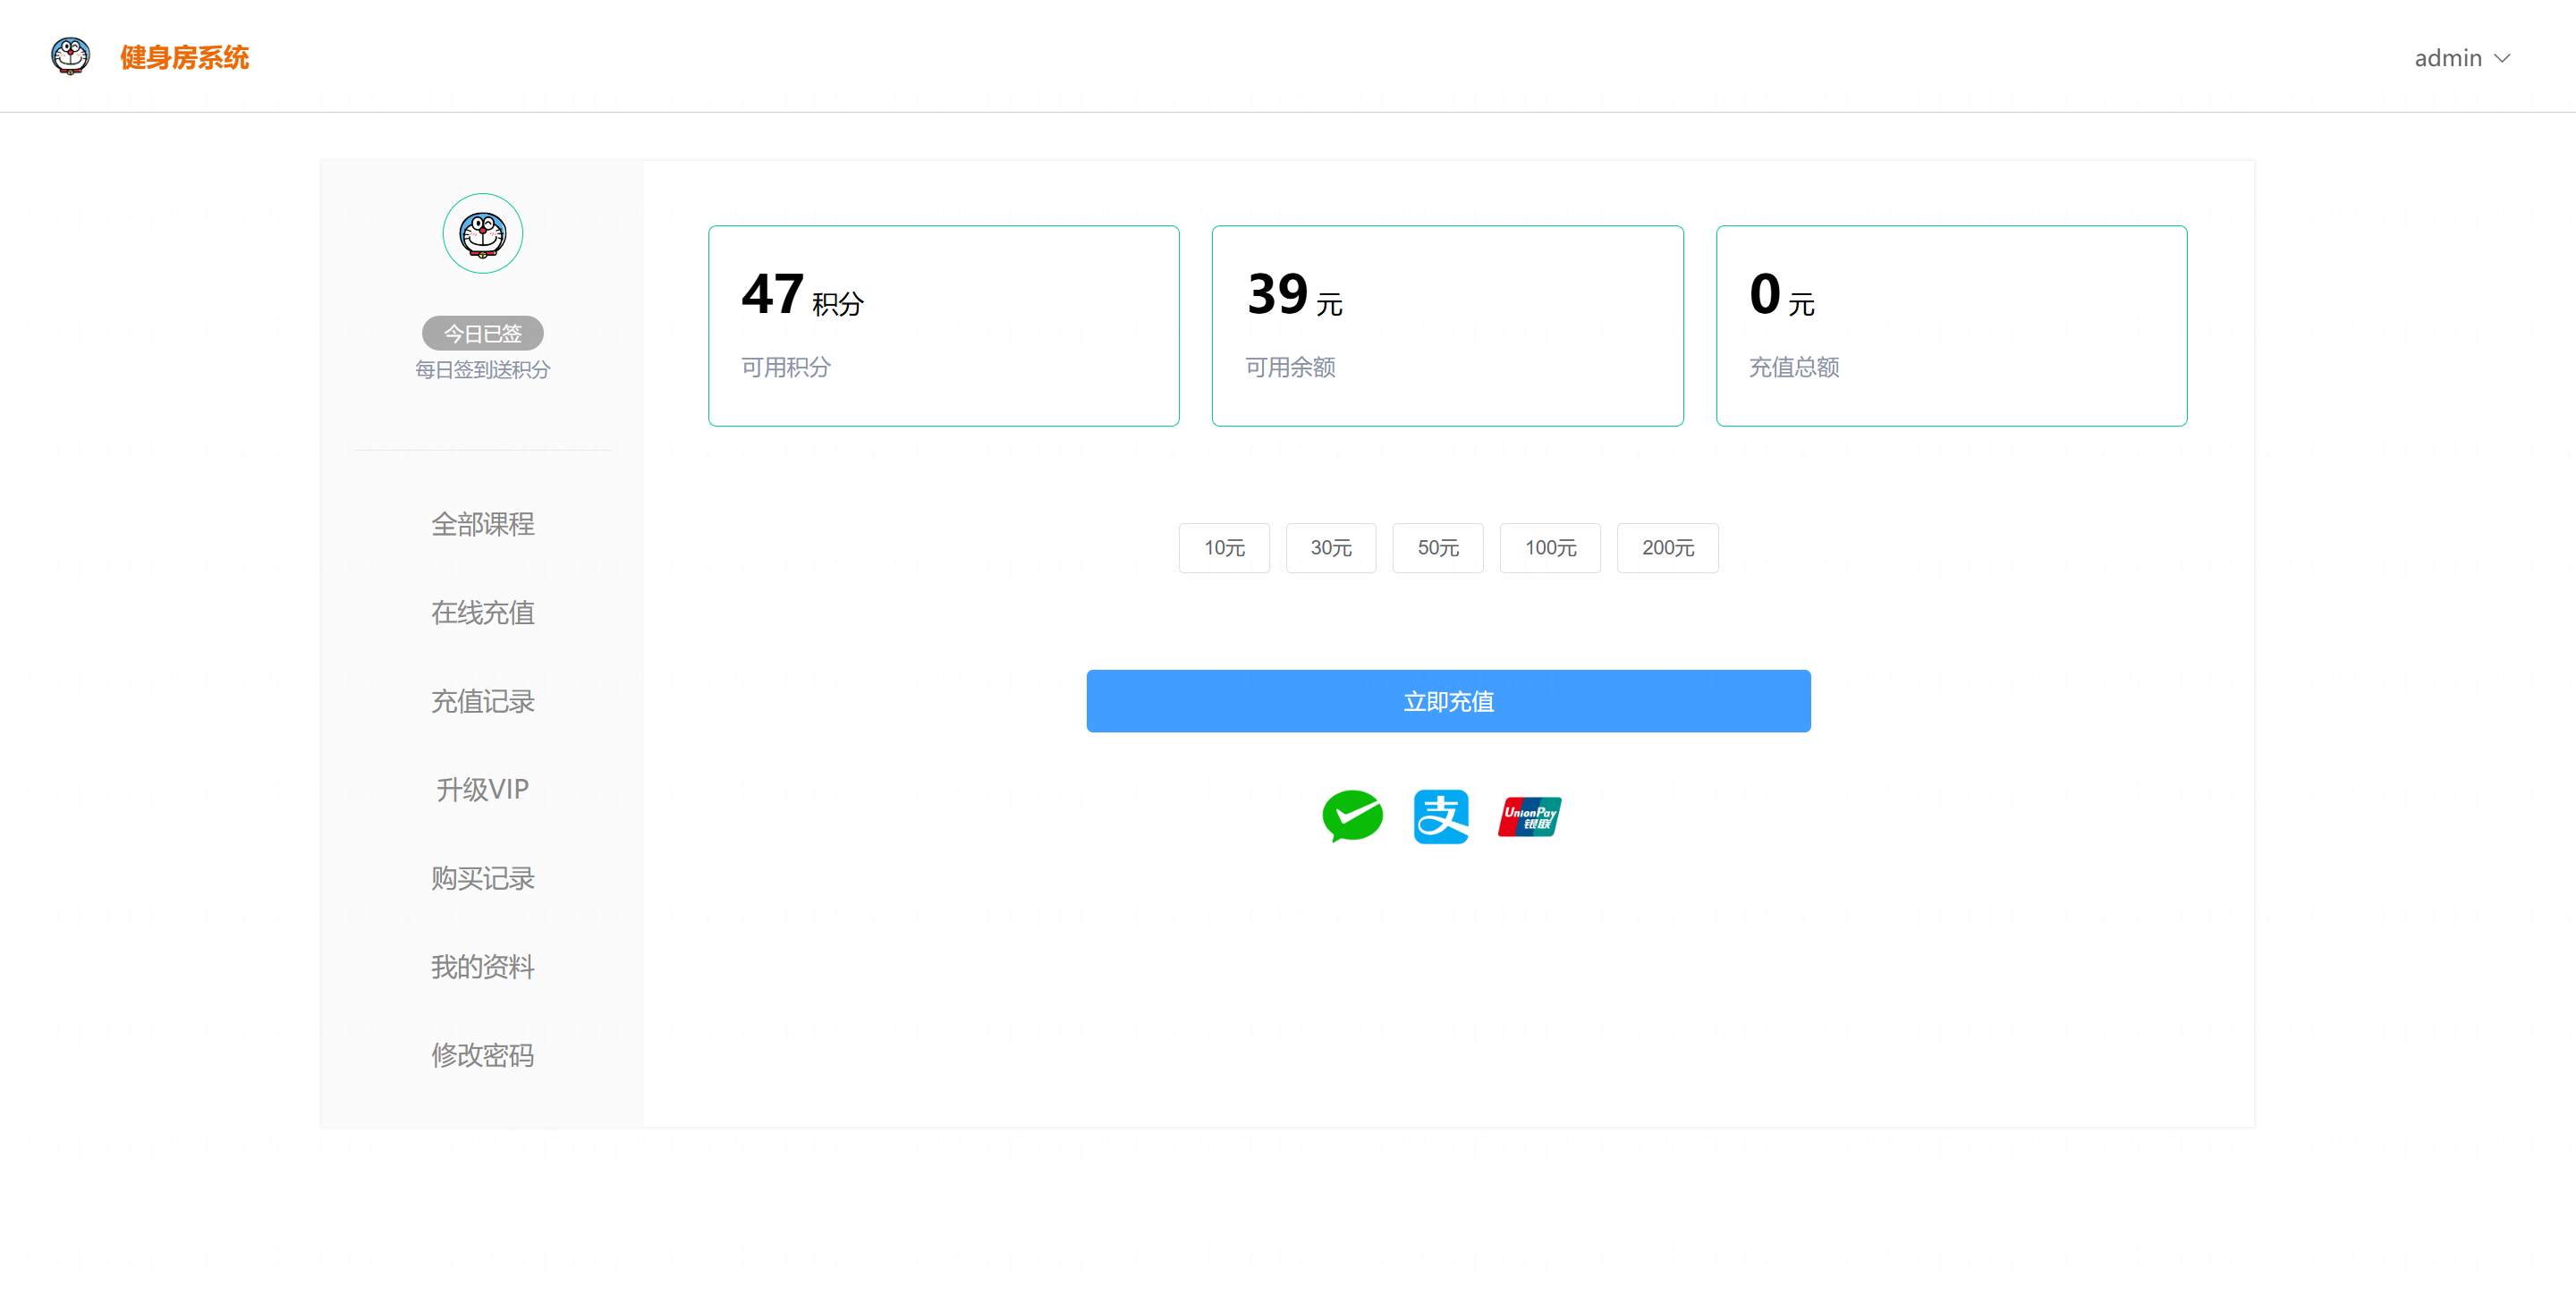Open 购买记录 in sidebar
2576x1311 pixels.
482,878
